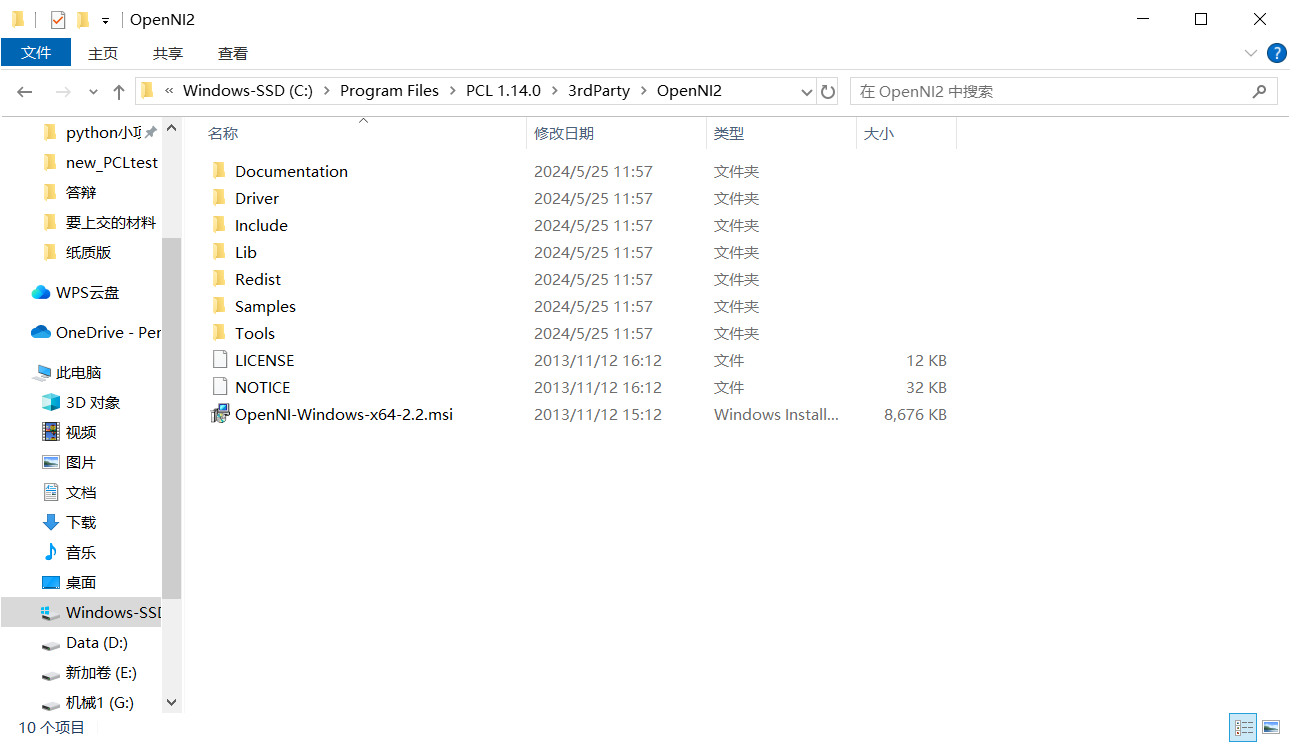Click the 下载 download arrow icon
The image size is (1291, 743).
pyautogui.click(x=51, y=522)
